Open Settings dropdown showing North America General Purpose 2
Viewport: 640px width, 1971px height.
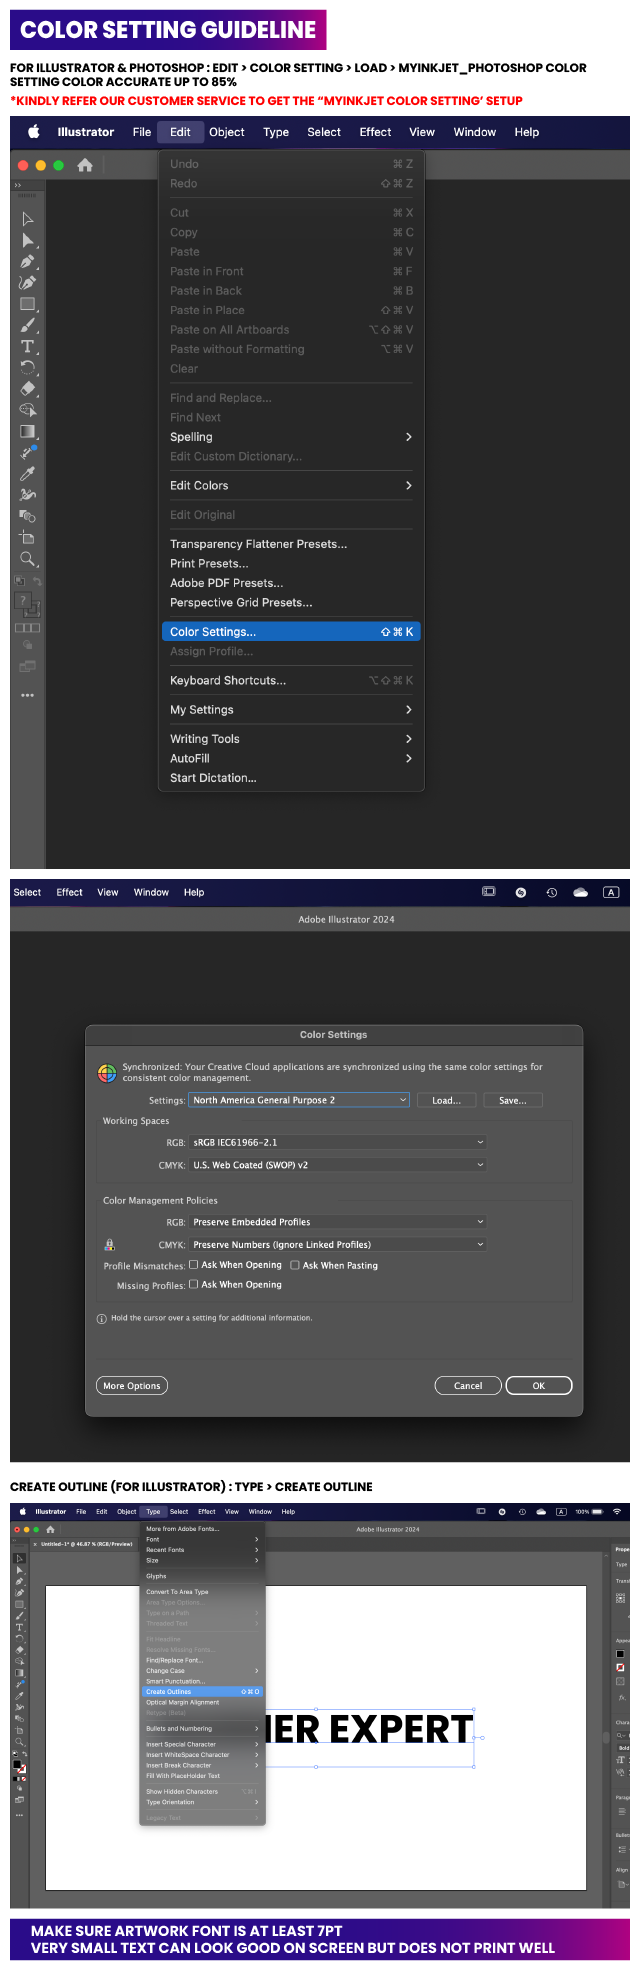point(300,1100)
